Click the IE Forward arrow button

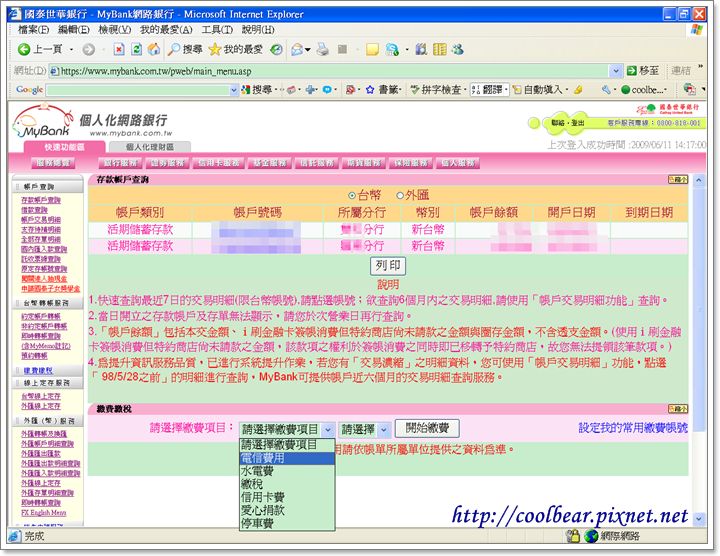pos(89,49)
